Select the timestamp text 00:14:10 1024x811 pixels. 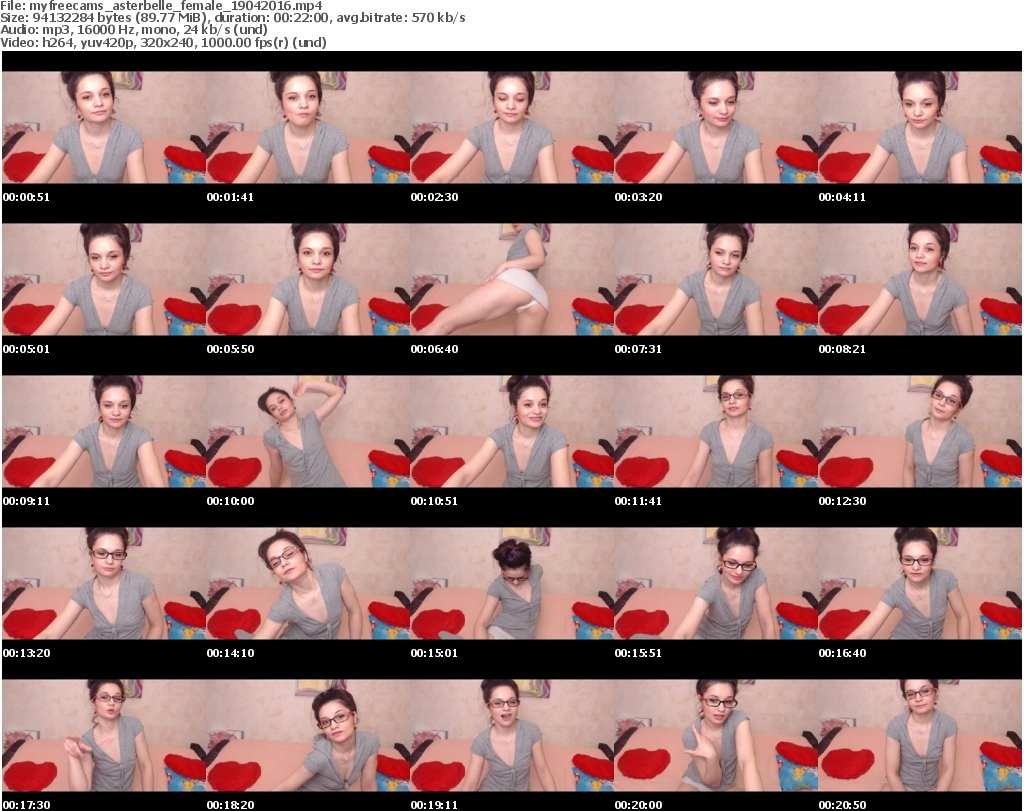tap(231, 654)
